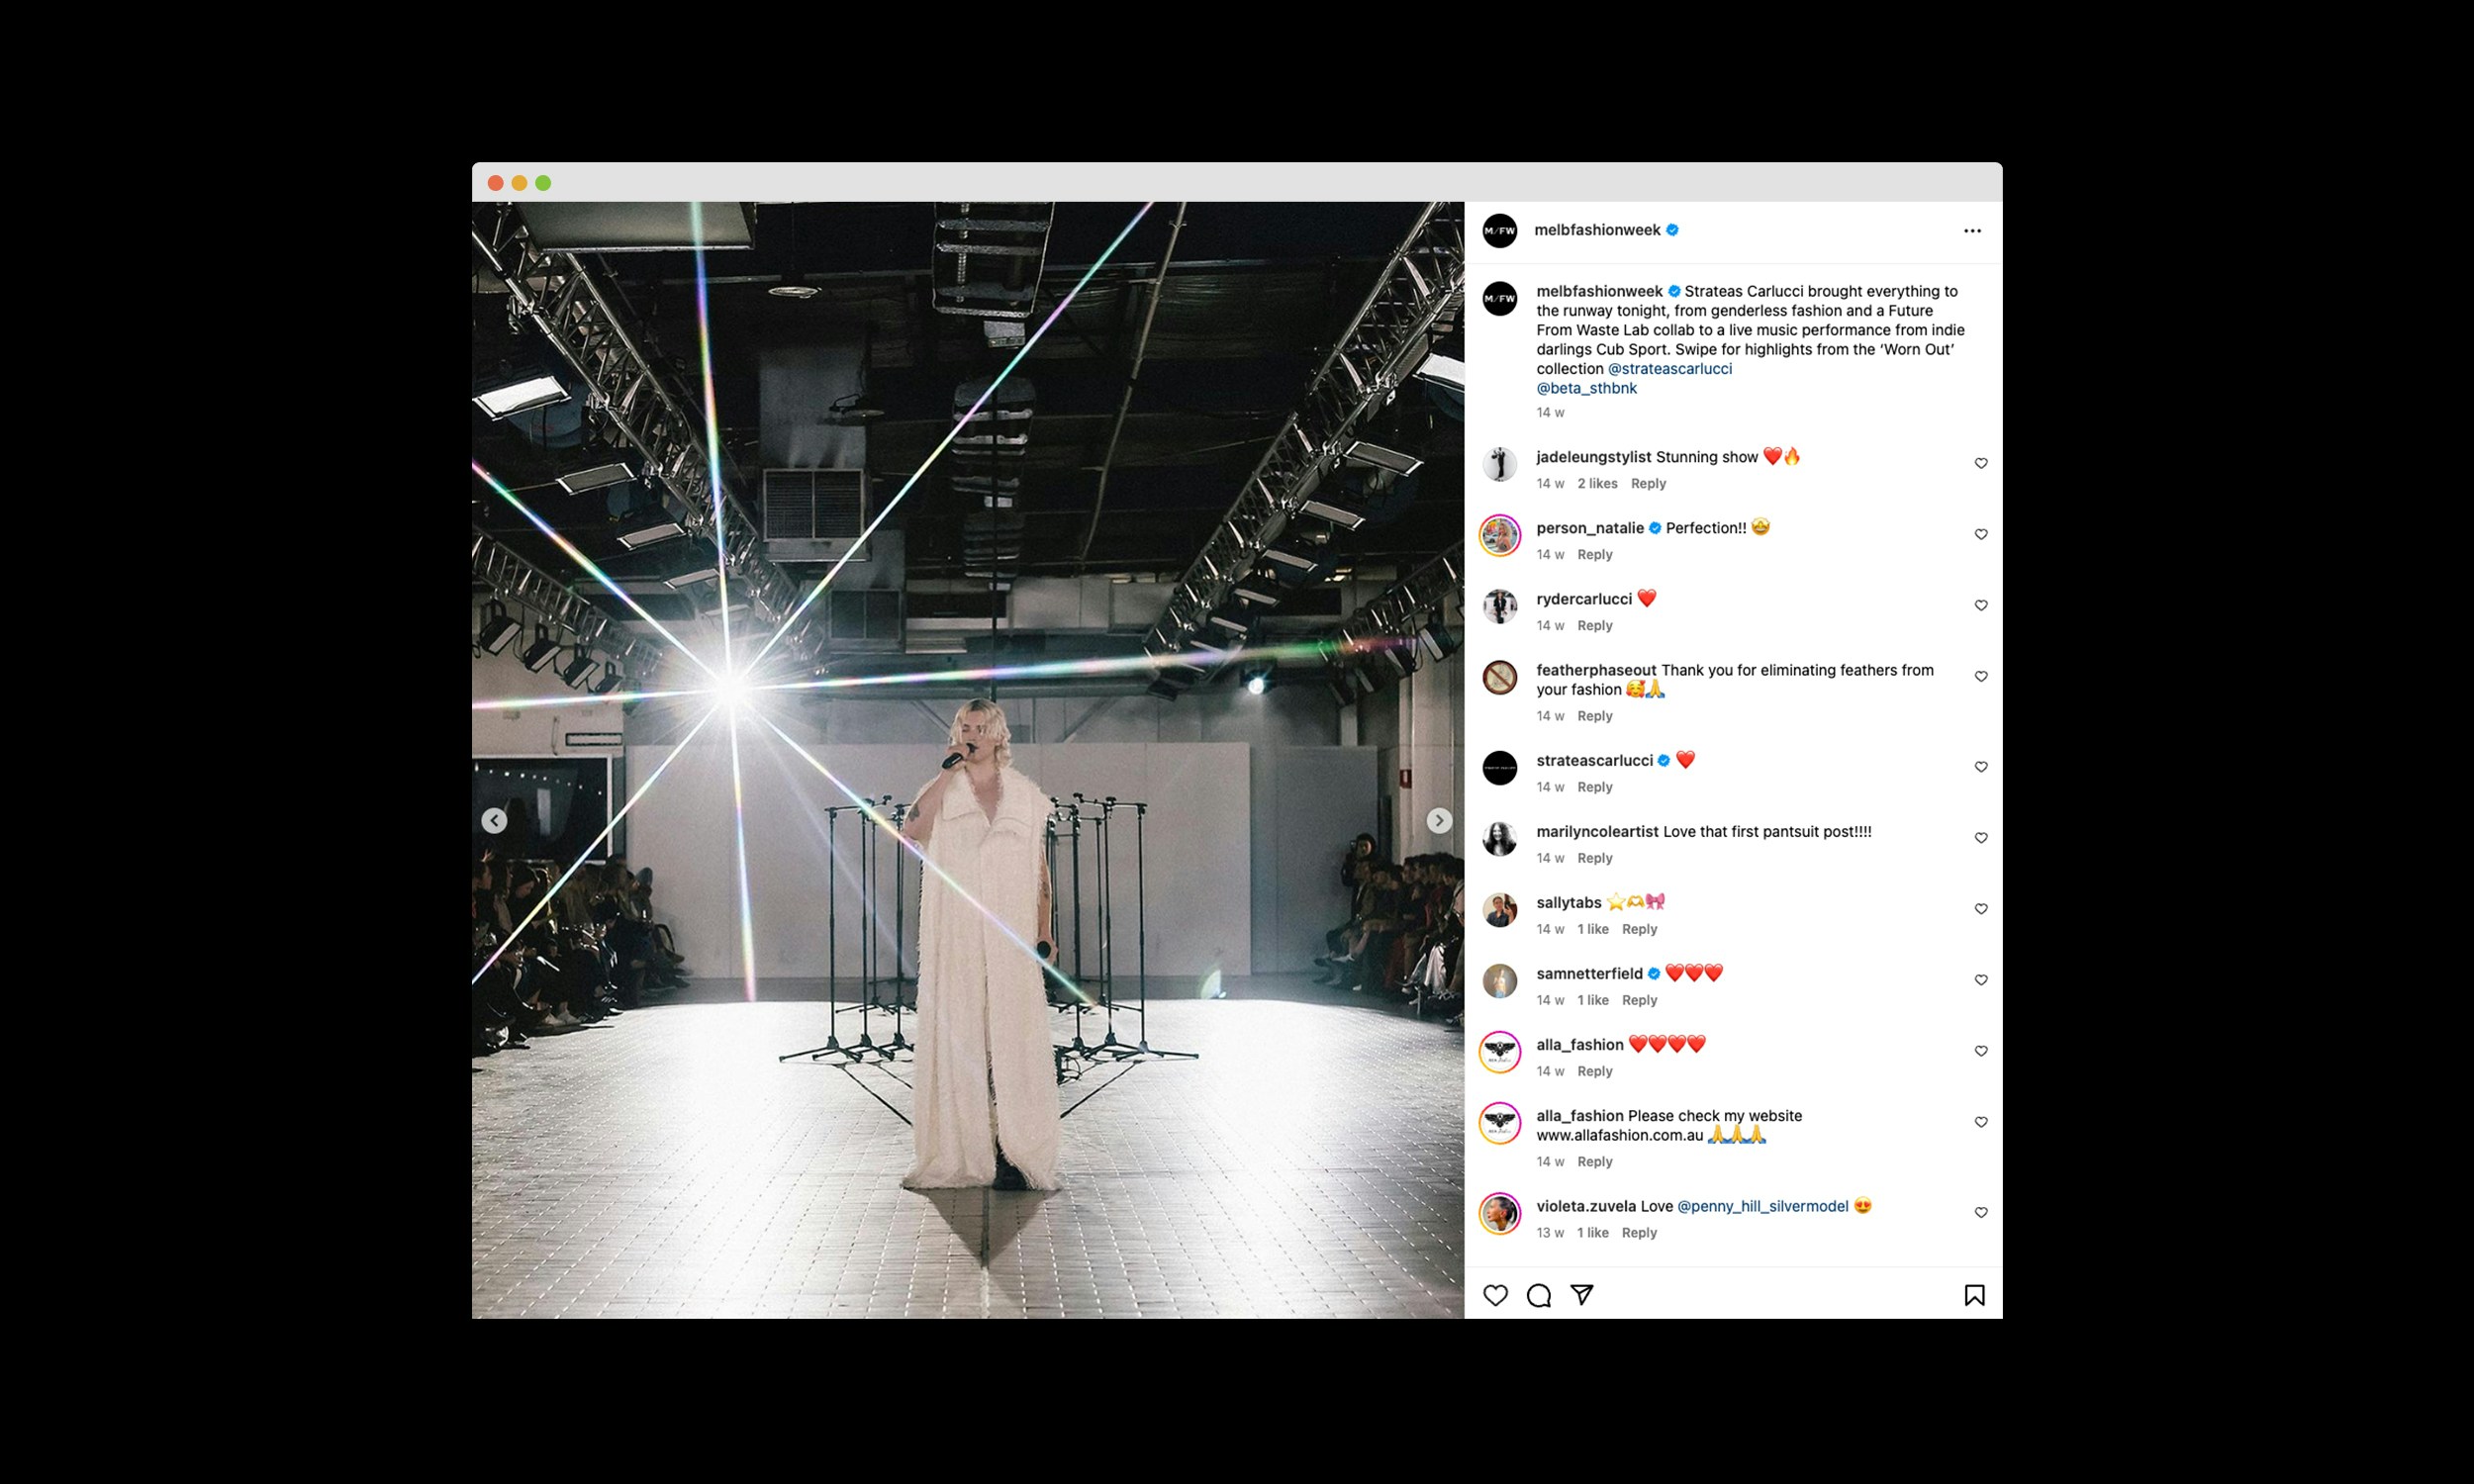
Task: Reply to rydercarlucci's comment
Action: 1595,625
